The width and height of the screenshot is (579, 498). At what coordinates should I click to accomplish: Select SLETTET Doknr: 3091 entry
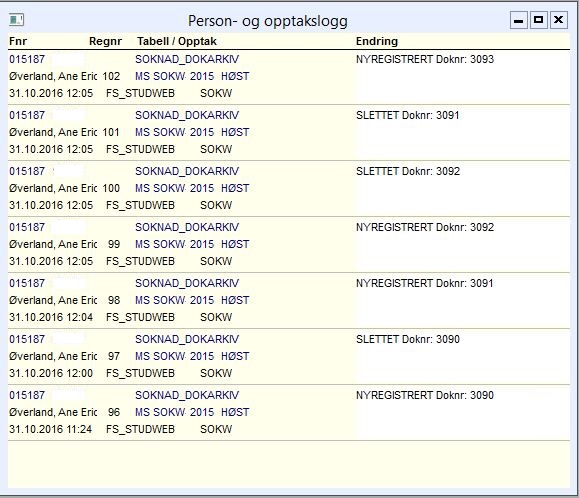(x=408, y=115)
